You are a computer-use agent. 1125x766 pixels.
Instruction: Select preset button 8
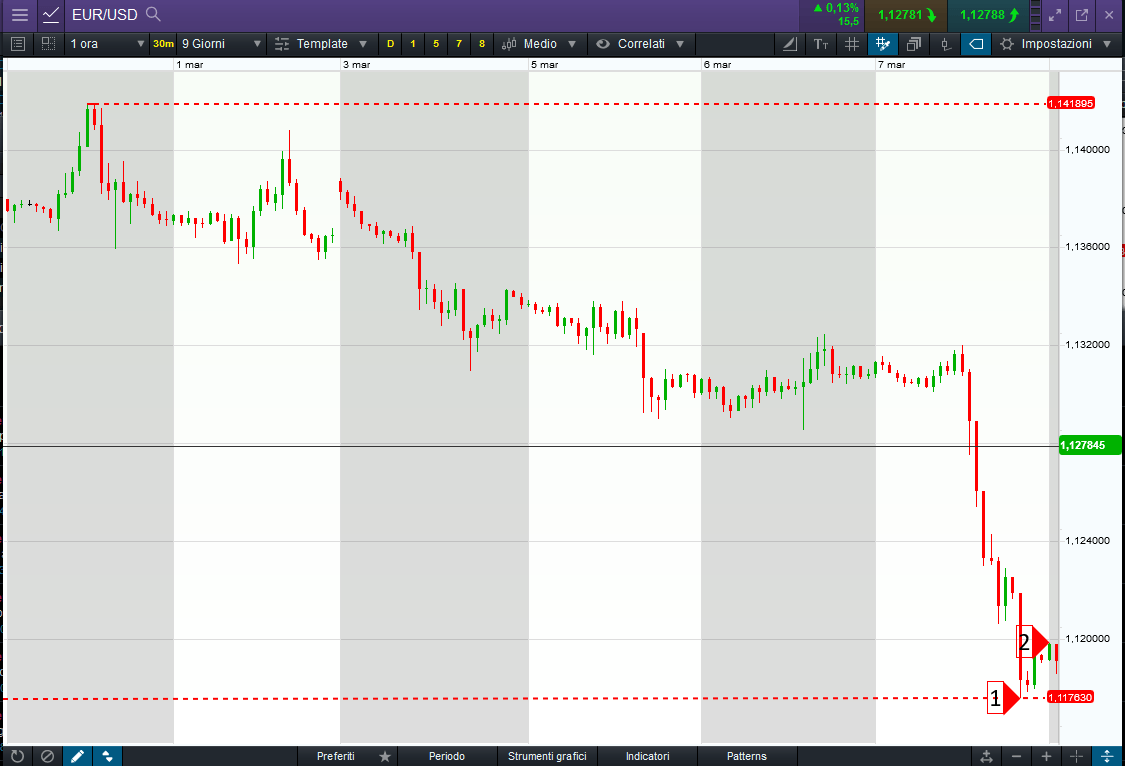tap(481, 44)
